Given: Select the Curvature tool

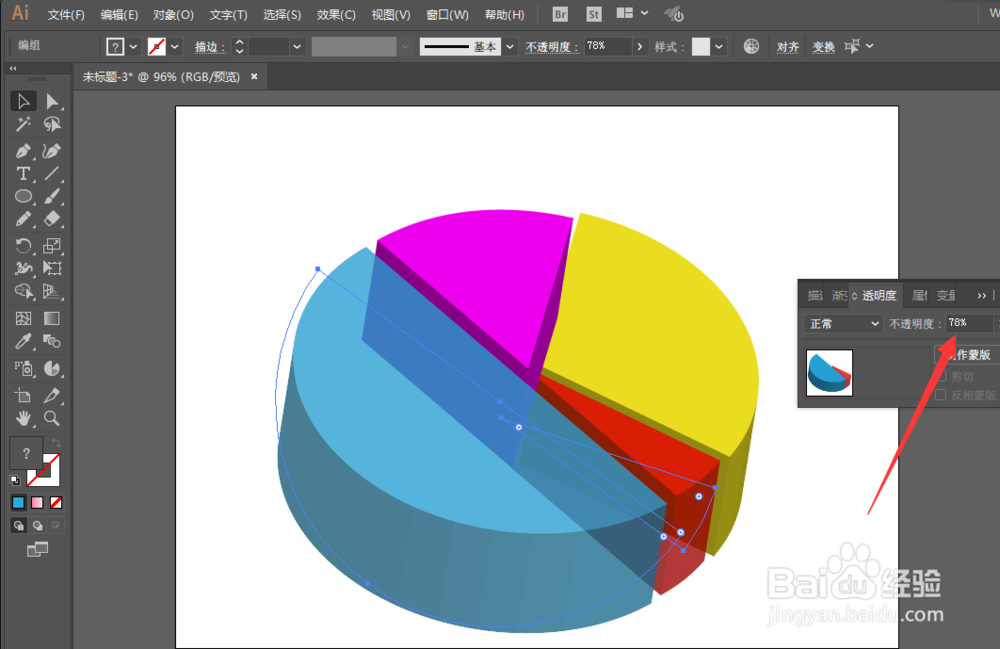Looking at the screenshot, I should pyautogui.click(x=52, y=151).
